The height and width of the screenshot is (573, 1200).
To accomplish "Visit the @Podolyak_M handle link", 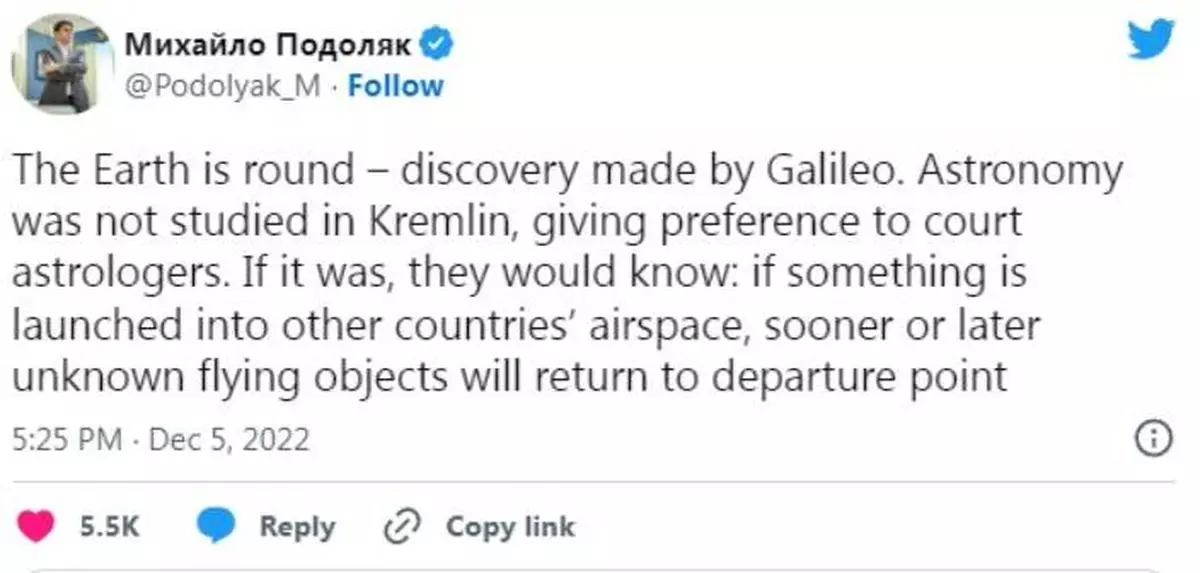I will (x=223, y=86).
